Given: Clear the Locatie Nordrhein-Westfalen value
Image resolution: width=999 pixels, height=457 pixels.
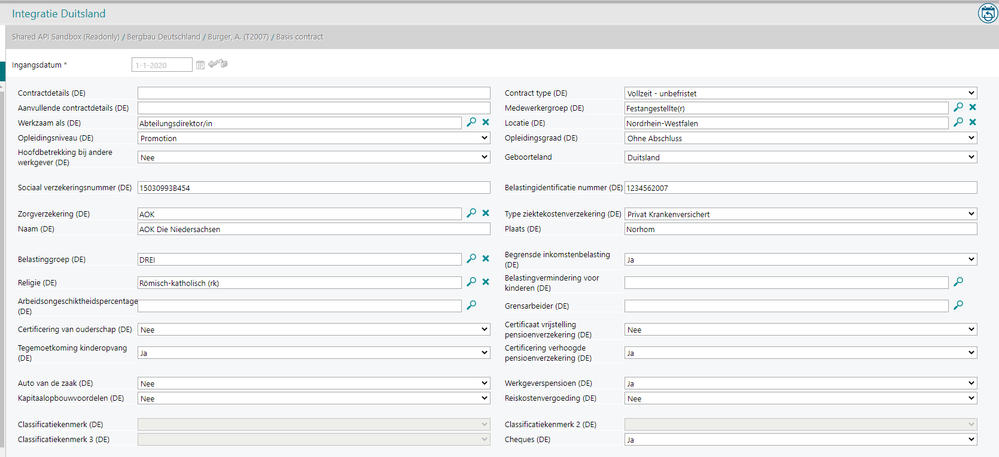Looking at the screenshot, I should [x=971, y=122].
